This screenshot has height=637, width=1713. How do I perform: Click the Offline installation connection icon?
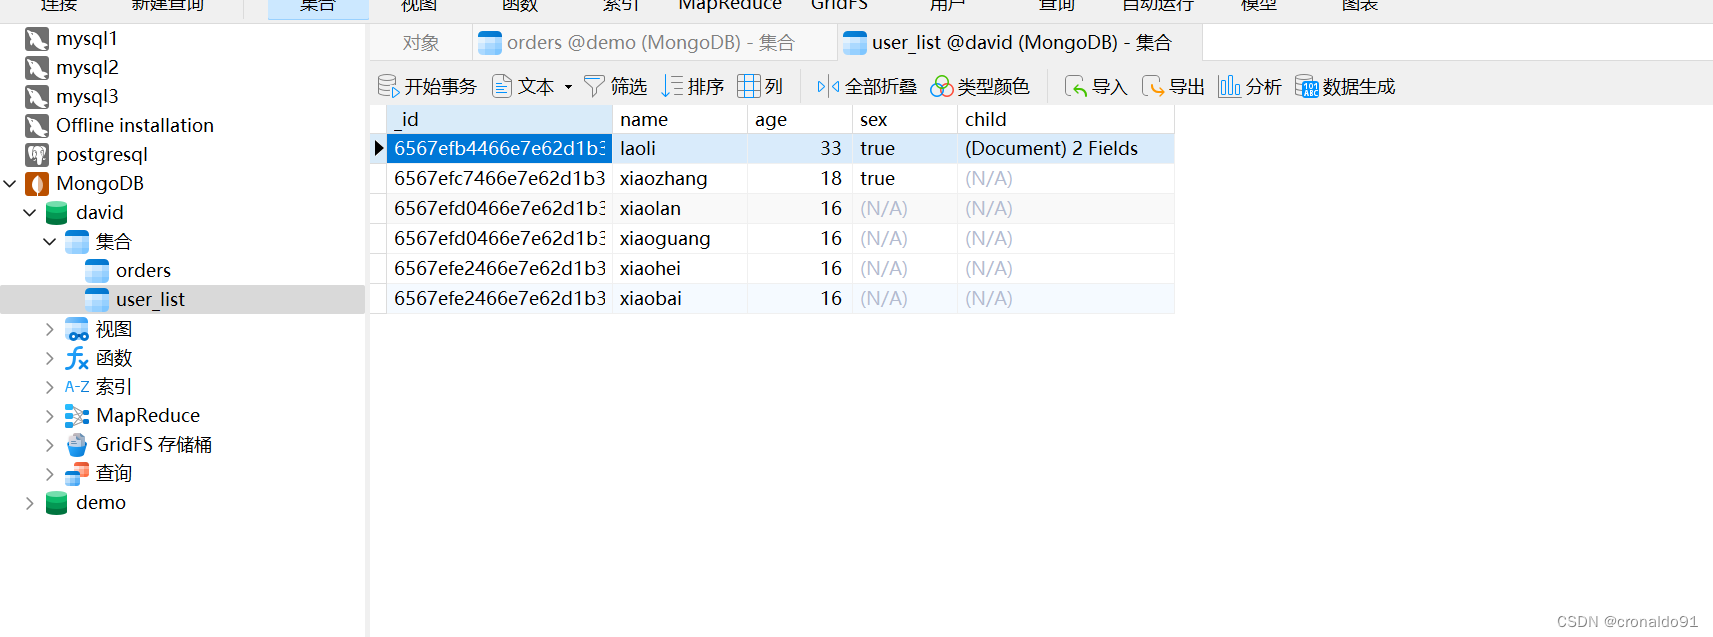tap(37, 126)
